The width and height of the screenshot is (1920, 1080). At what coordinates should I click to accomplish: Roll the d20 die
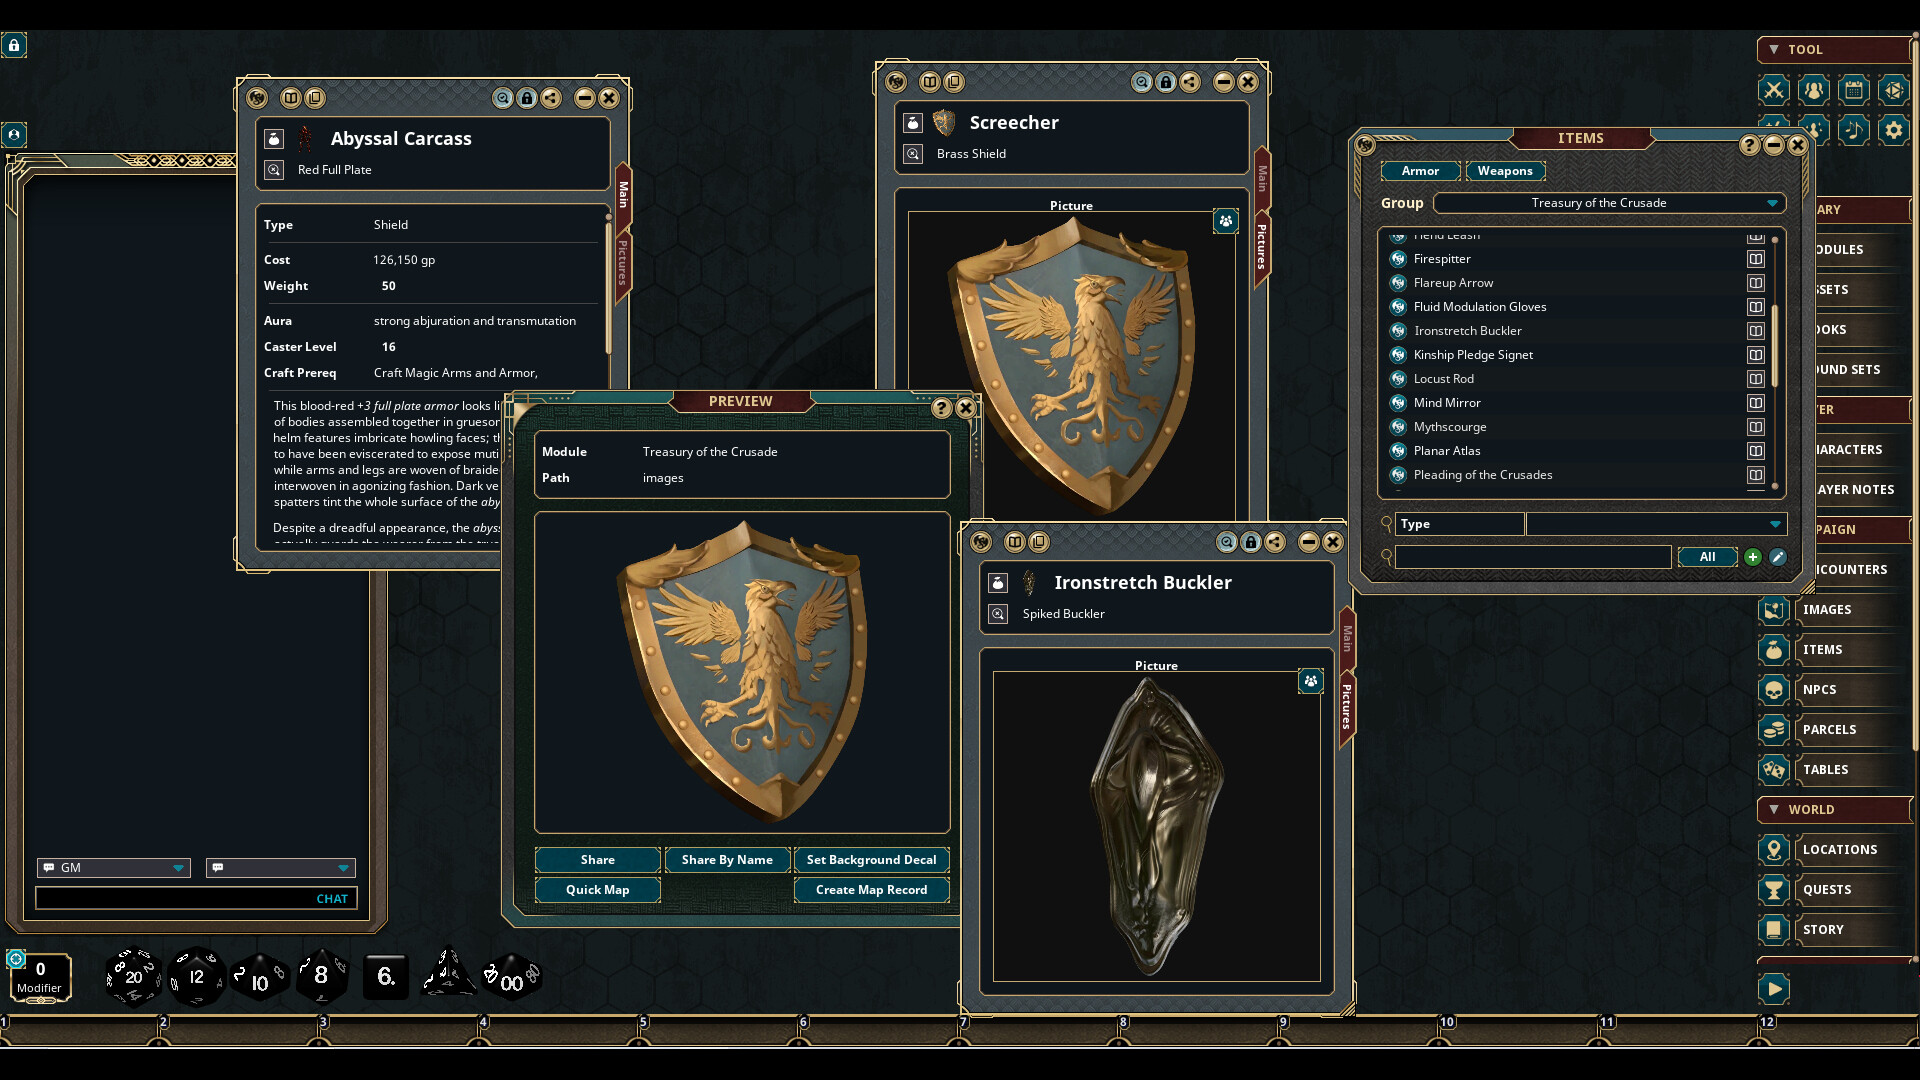[134, 976]
